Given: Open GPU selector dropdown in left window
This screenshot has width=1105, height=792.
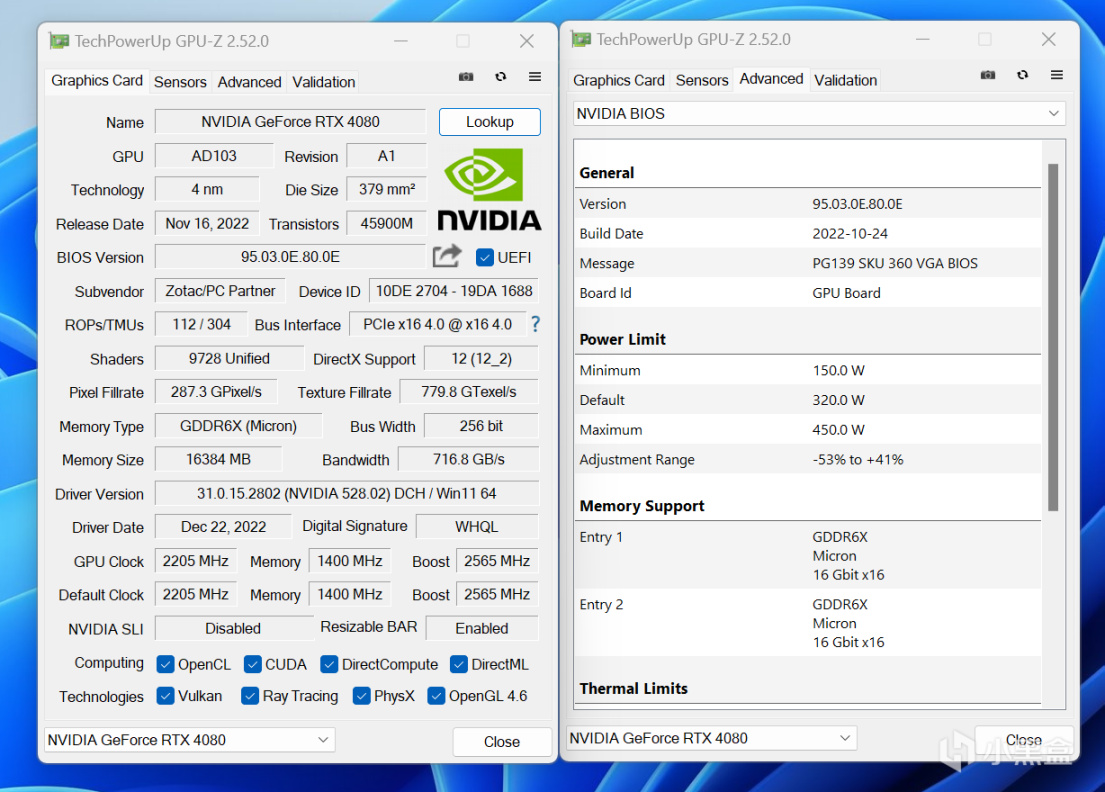Looking at the screenshot, I should 189,740.
